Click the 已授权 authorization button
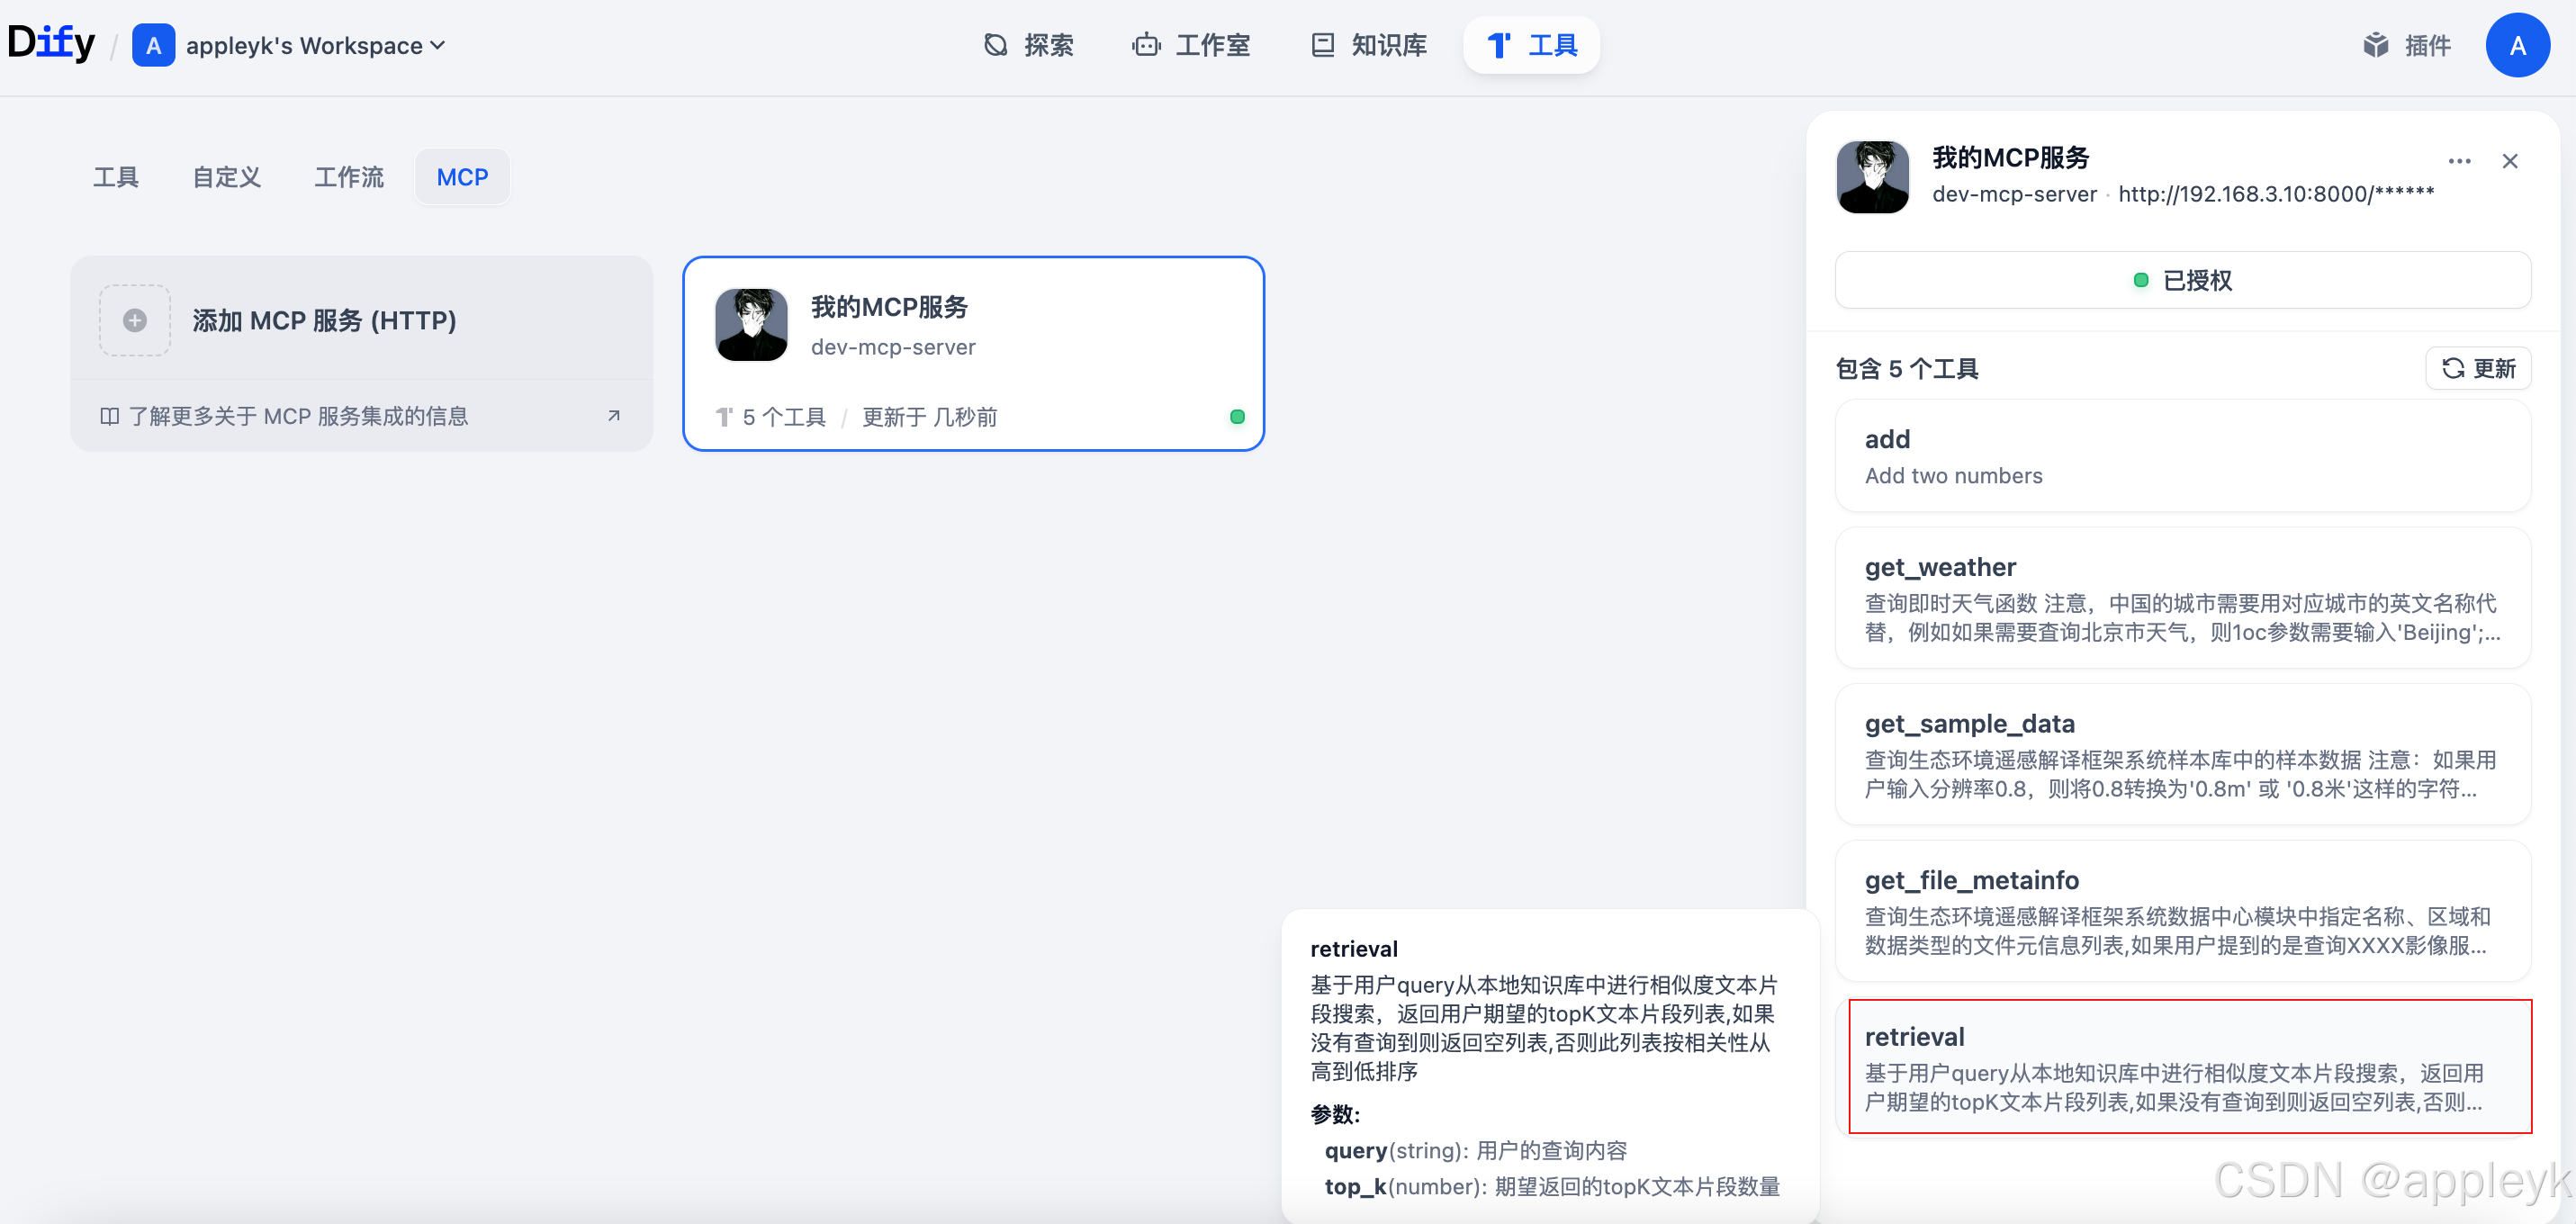This screenshot has height=1224, width=2576. [2182, 280]
